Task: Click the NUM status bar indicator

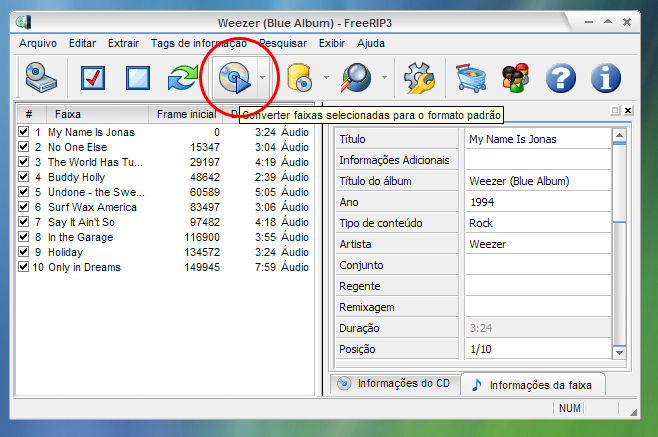Action: 569,408
